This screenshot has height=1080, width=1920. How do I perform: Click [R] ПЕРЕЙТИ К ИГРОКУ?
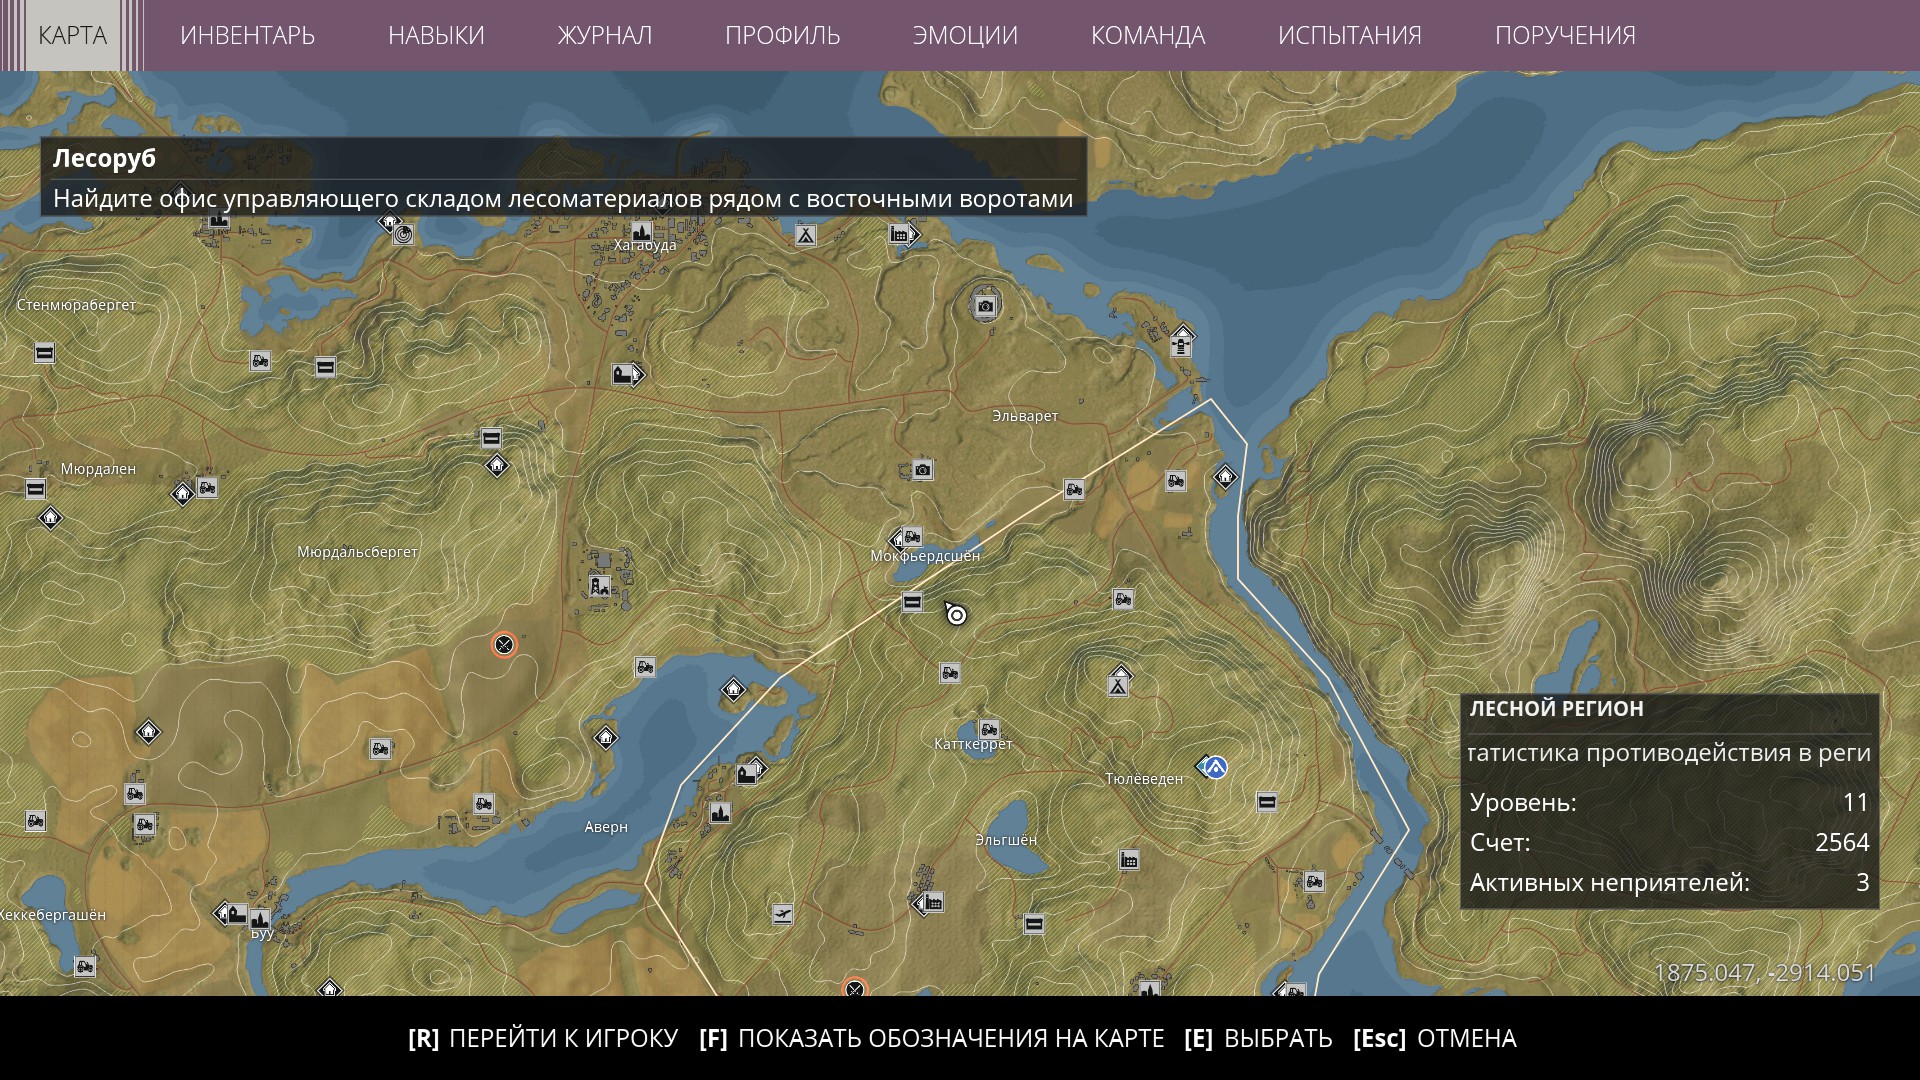click(543, 1038)
